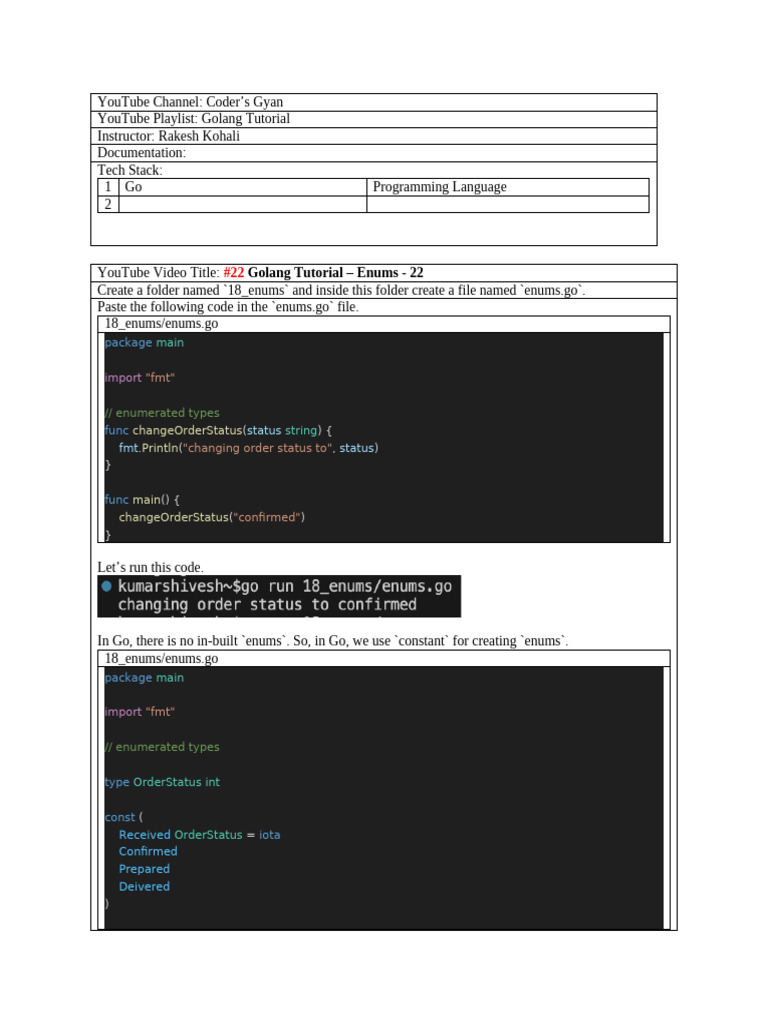Image resolution: width=768 pixels, height=1024 pixels.
Task: Click the 'Received OrderStatus = iota' code line
Action: (199, 835)
